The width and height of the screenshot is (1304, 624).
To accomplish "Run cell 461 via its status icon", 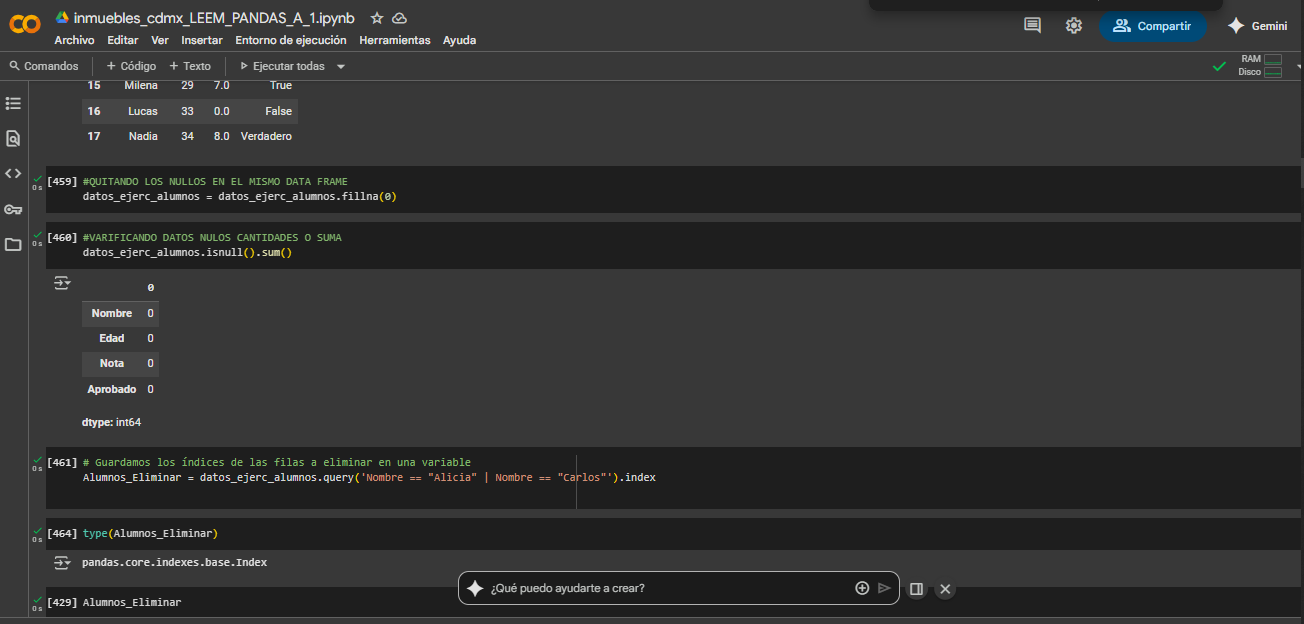I will [37, 463].
